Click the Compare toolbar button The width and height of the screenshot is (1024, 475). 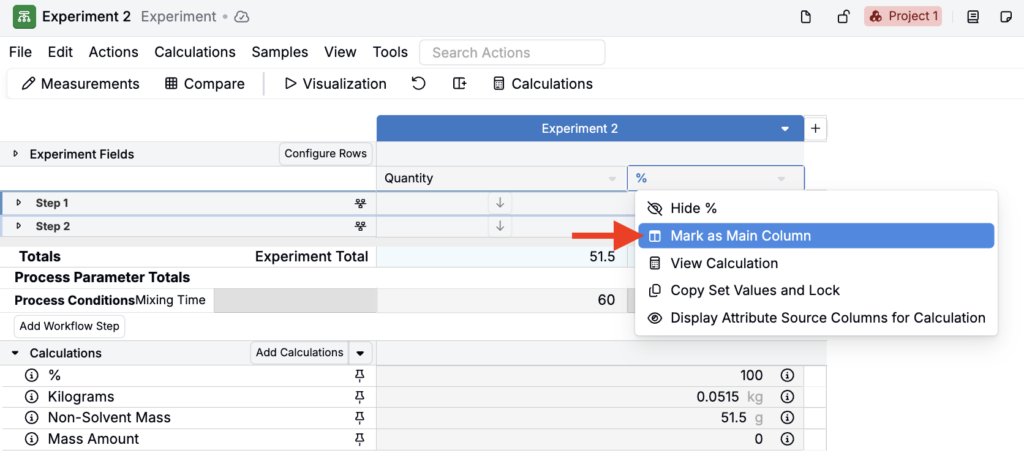tap(204, 84)
